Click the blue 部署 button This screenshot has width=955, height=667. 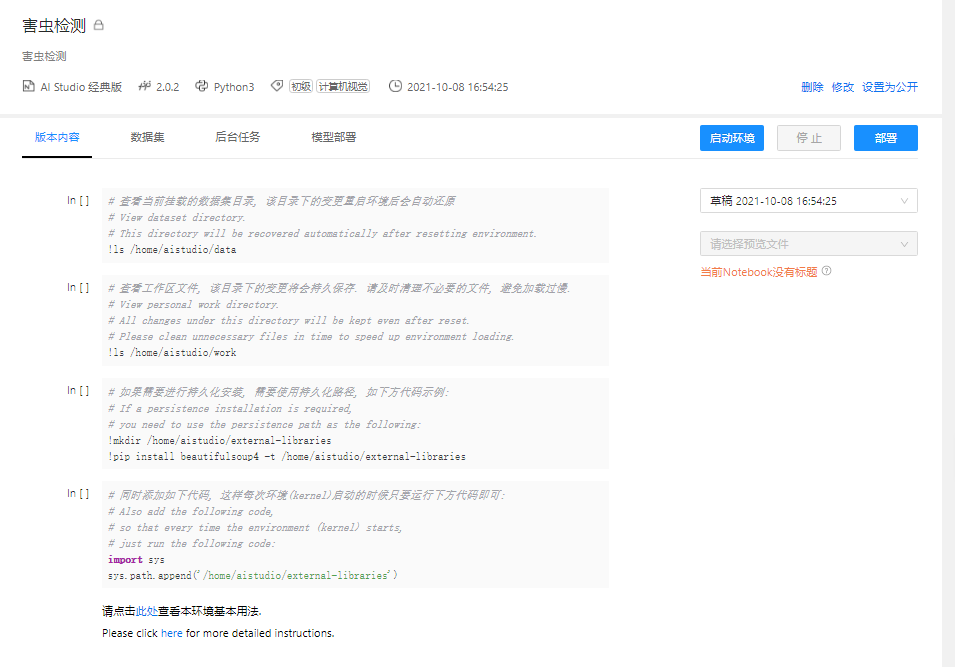886,138
